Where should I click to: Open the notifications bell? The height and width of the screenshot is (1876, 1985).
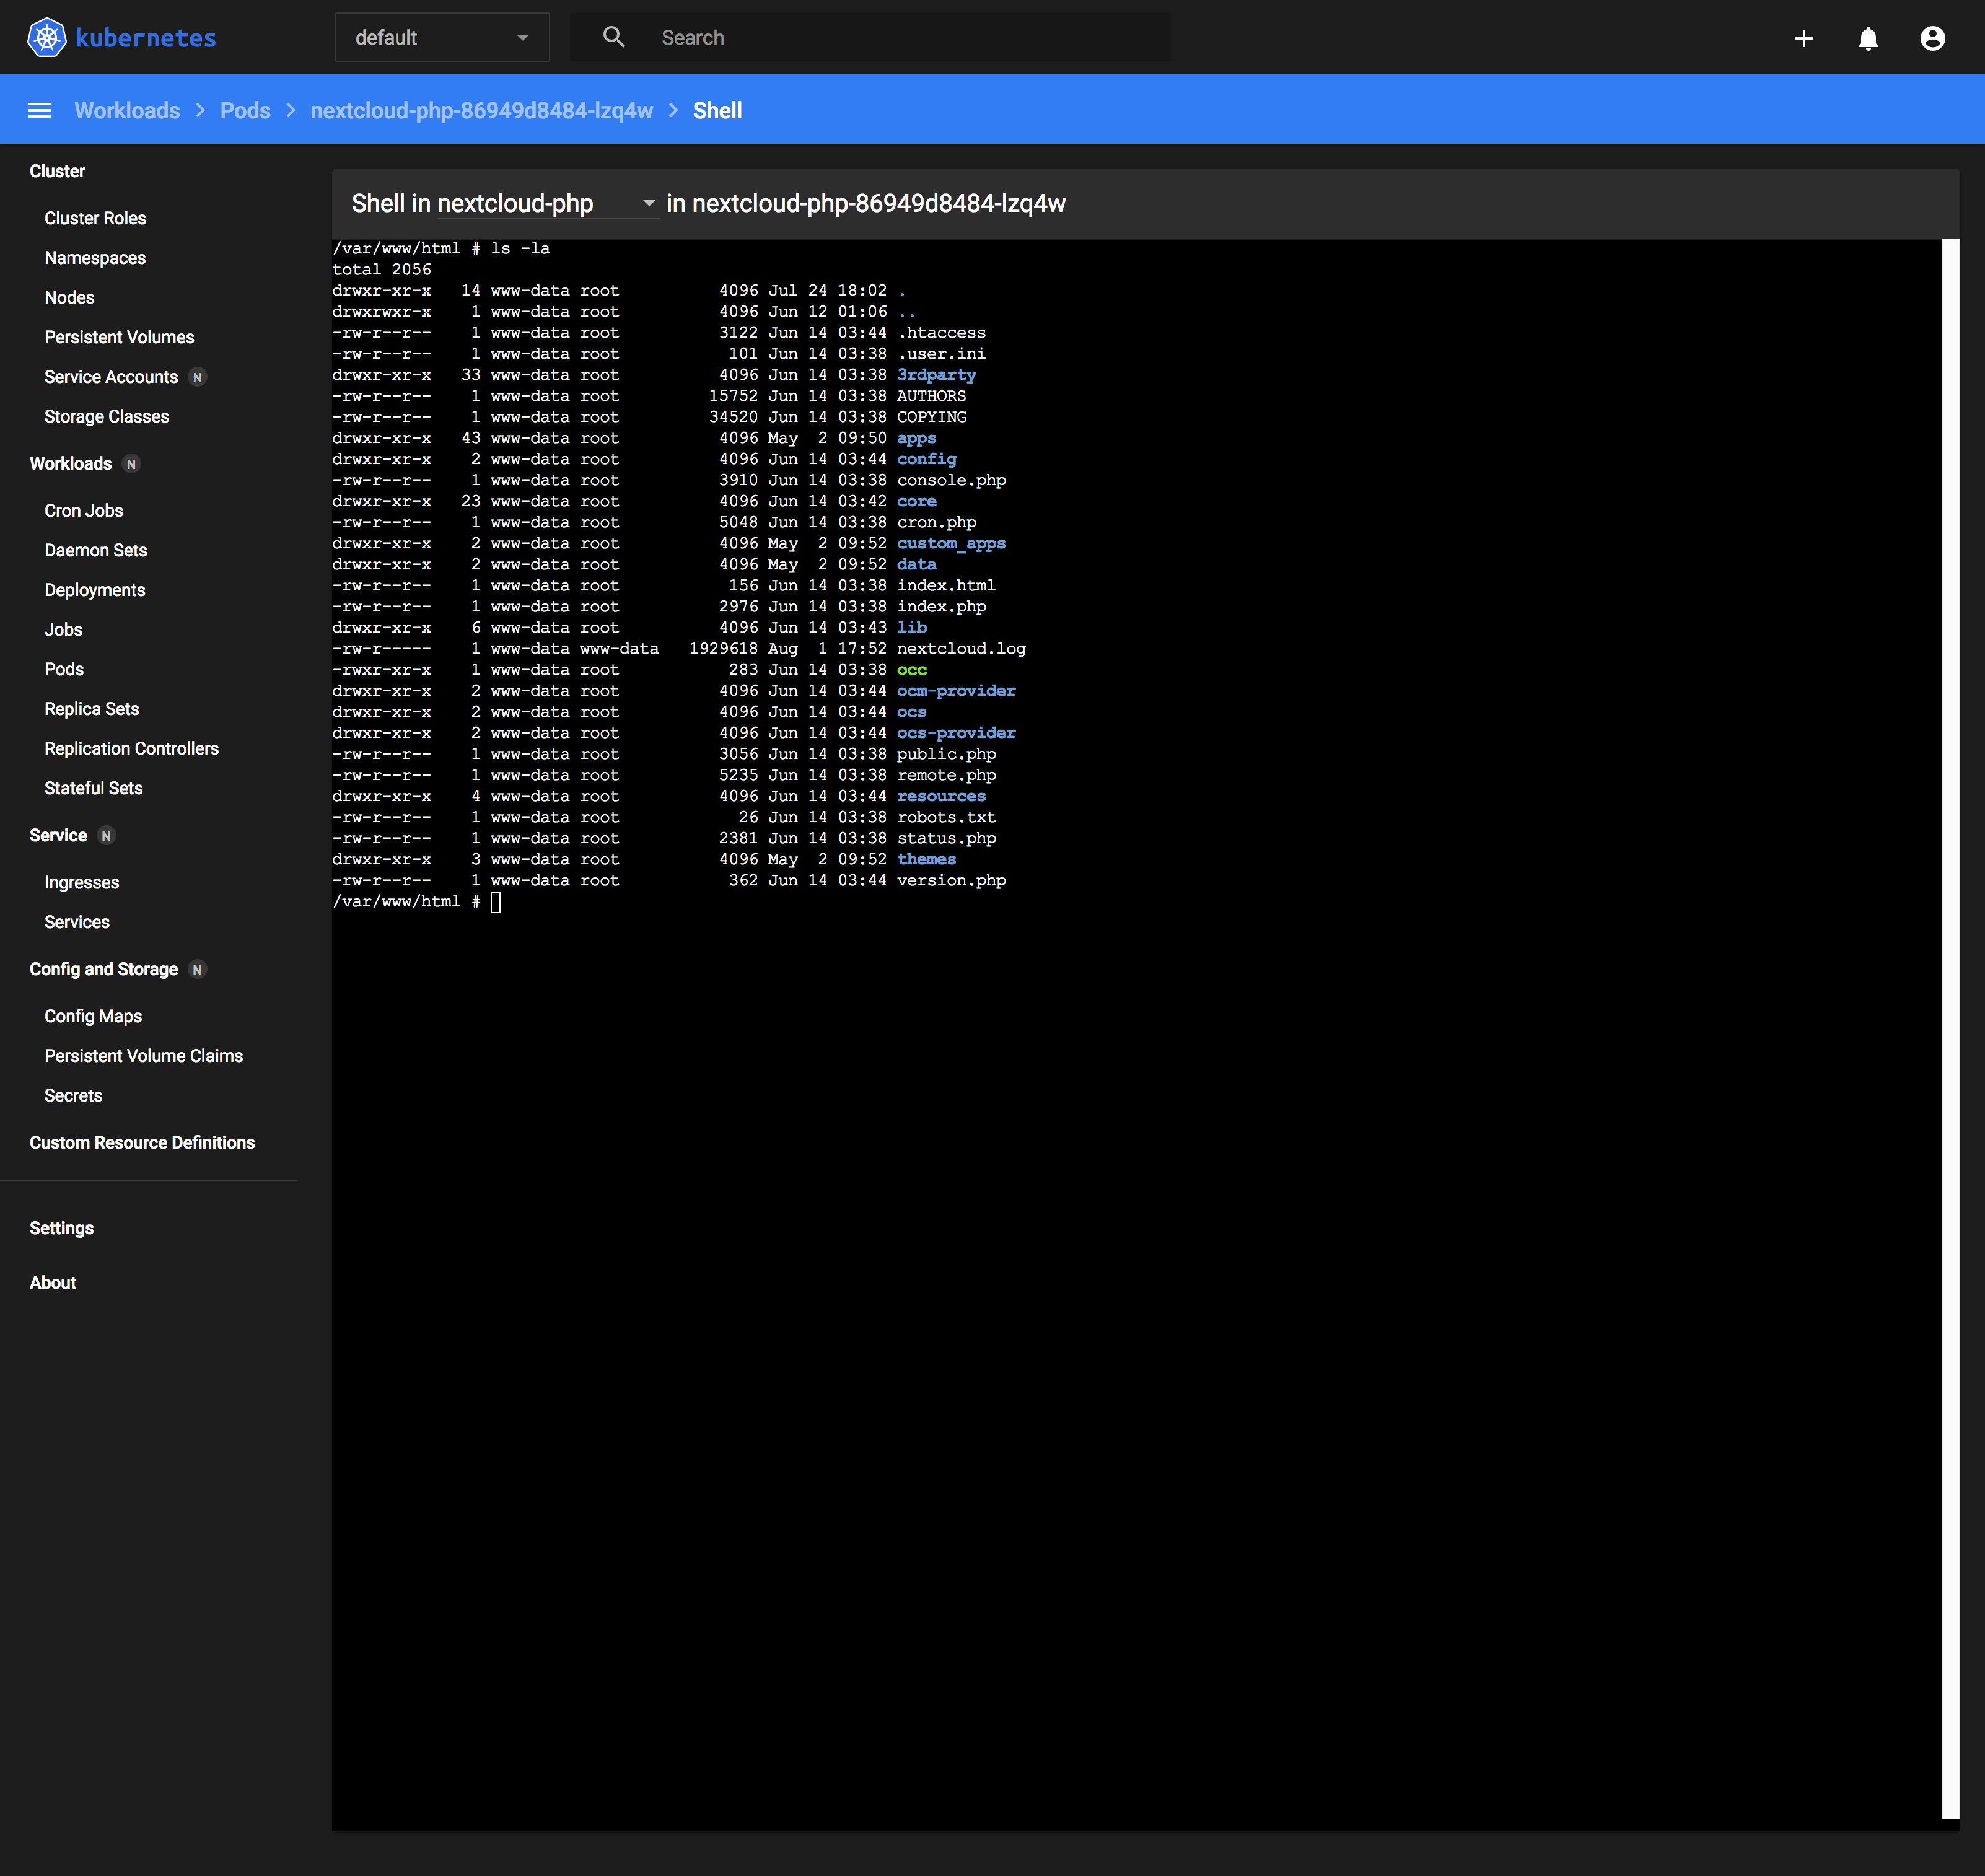point(1868,38)
